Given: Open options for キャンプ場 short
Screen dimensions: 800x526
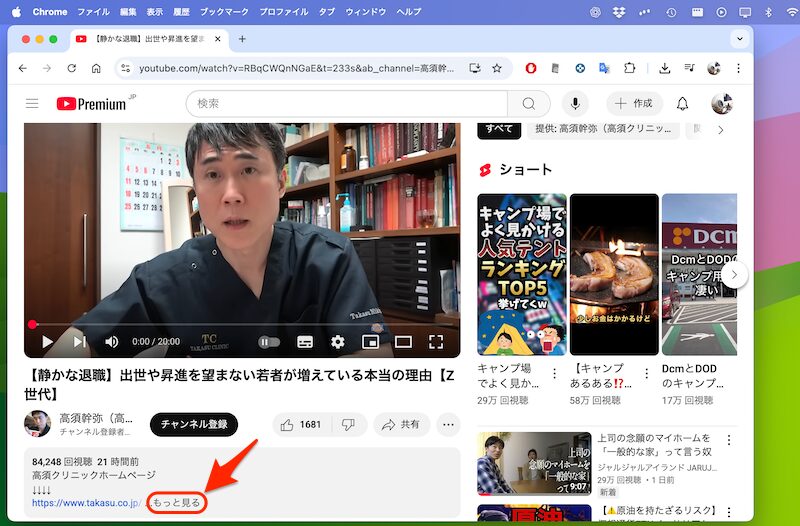Looking at the screenshot, I should 555,374.
